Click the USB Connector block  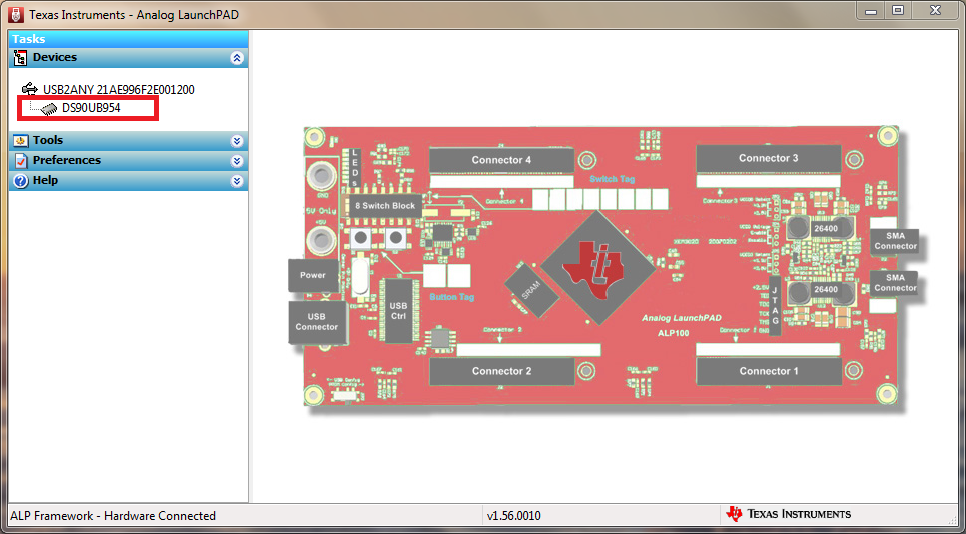coord(317,322)
